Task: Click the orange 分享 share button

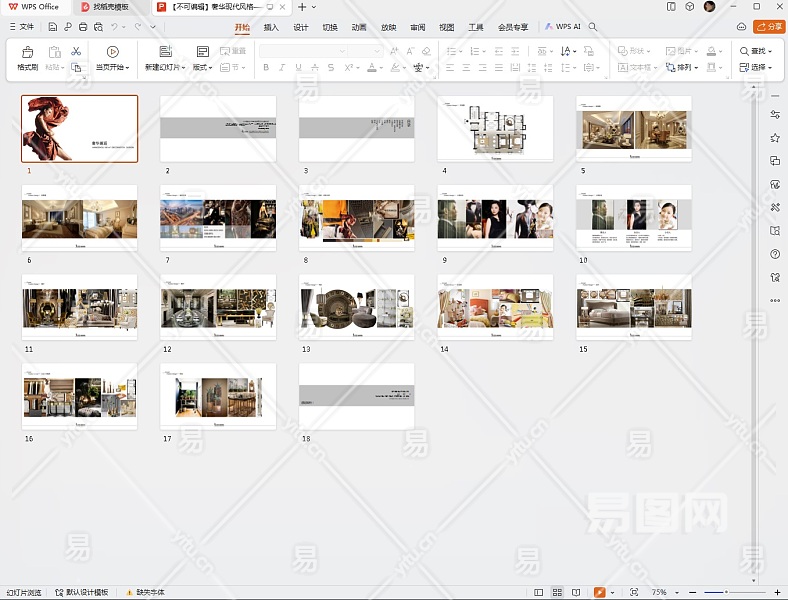Action: [768, 27]
